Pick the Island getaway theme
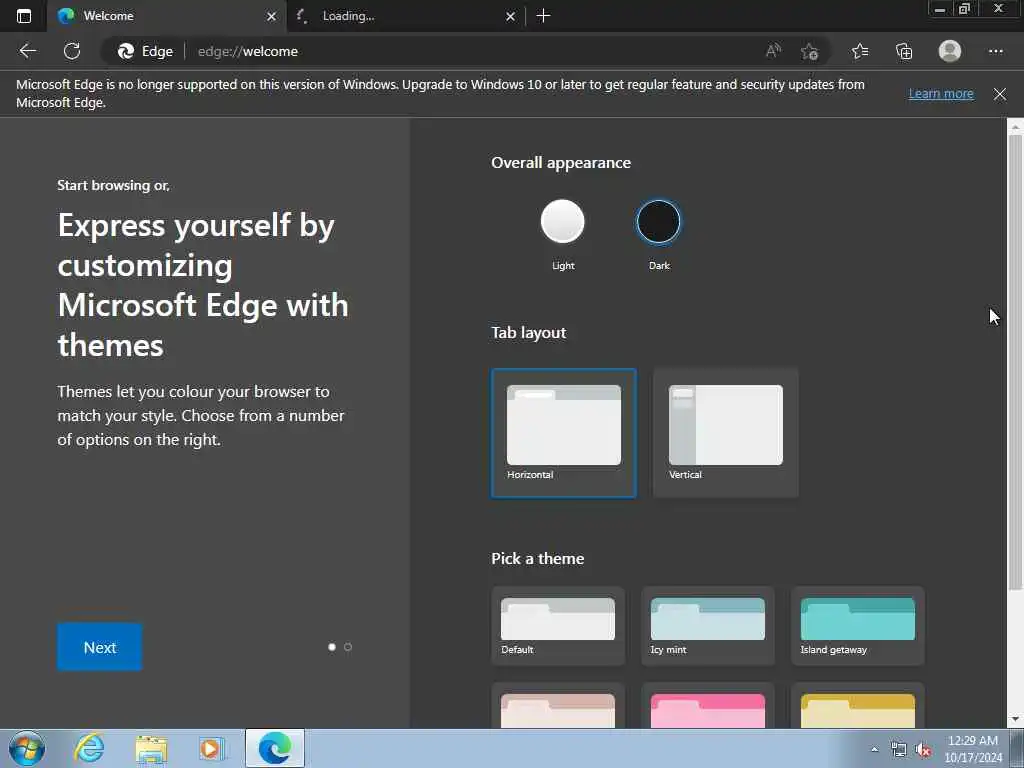 pos(857,626)
